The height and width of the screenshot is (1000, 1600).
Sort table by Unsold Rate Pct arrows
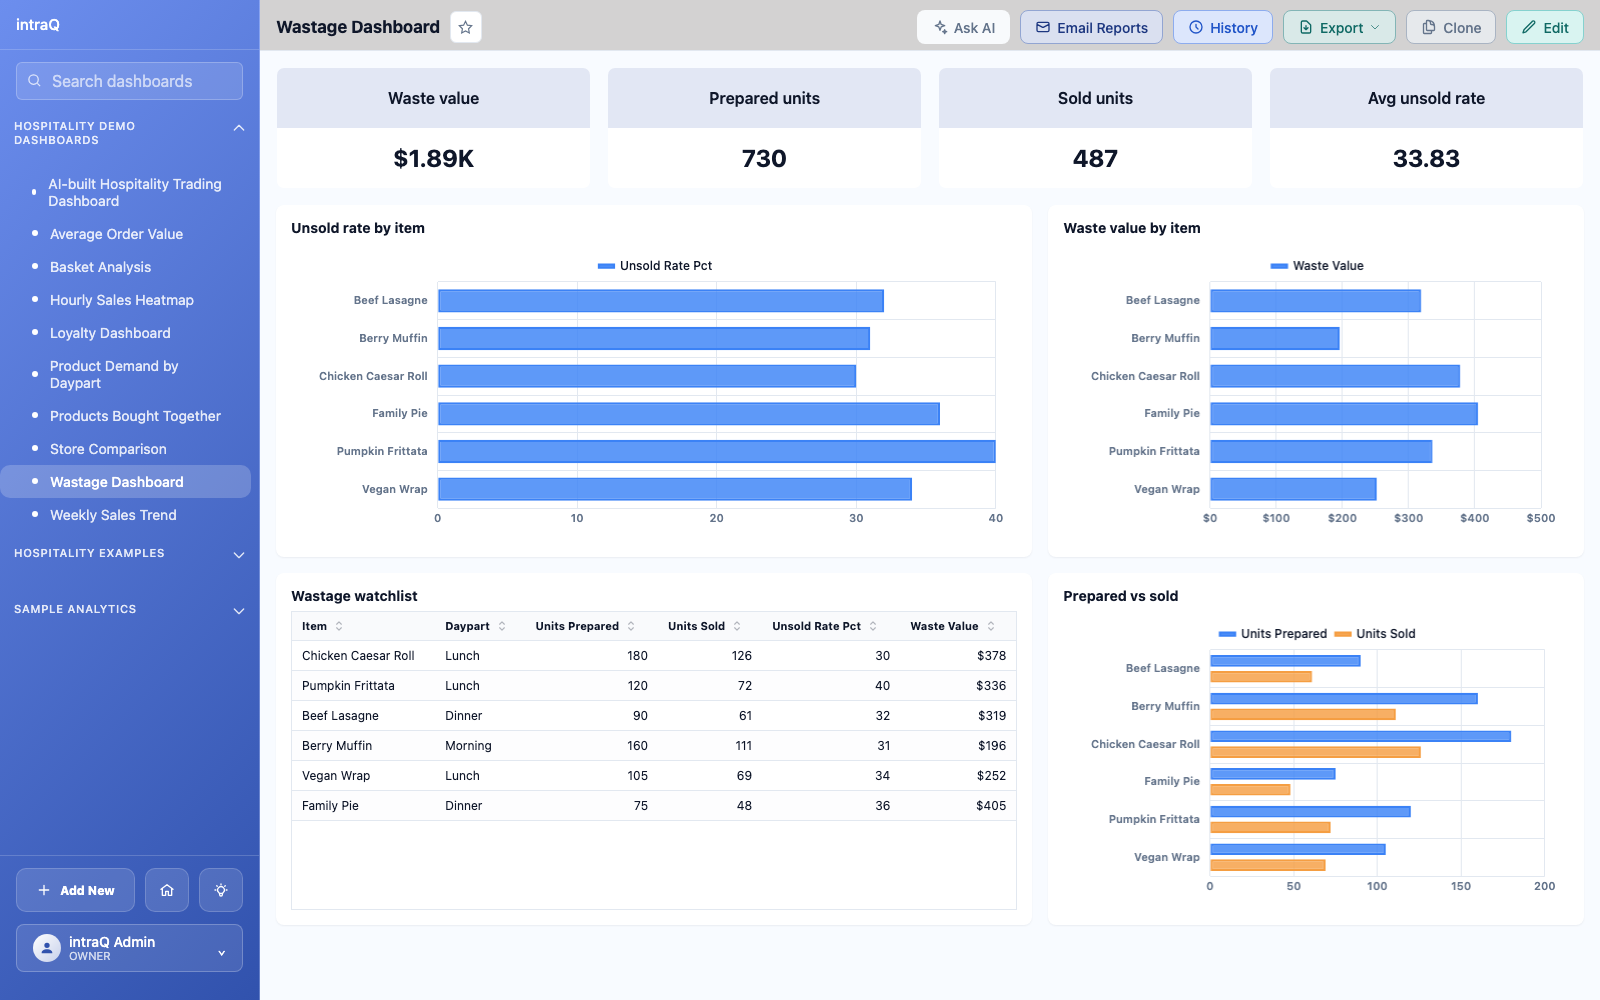pos(873,626)
